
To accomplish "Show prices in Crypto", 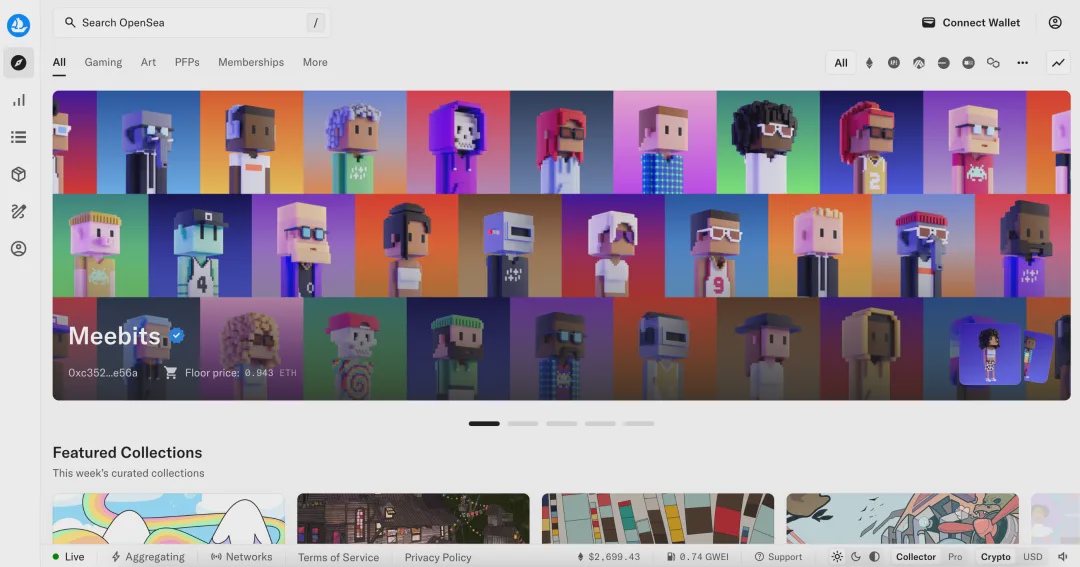I will tap(995, 557).
